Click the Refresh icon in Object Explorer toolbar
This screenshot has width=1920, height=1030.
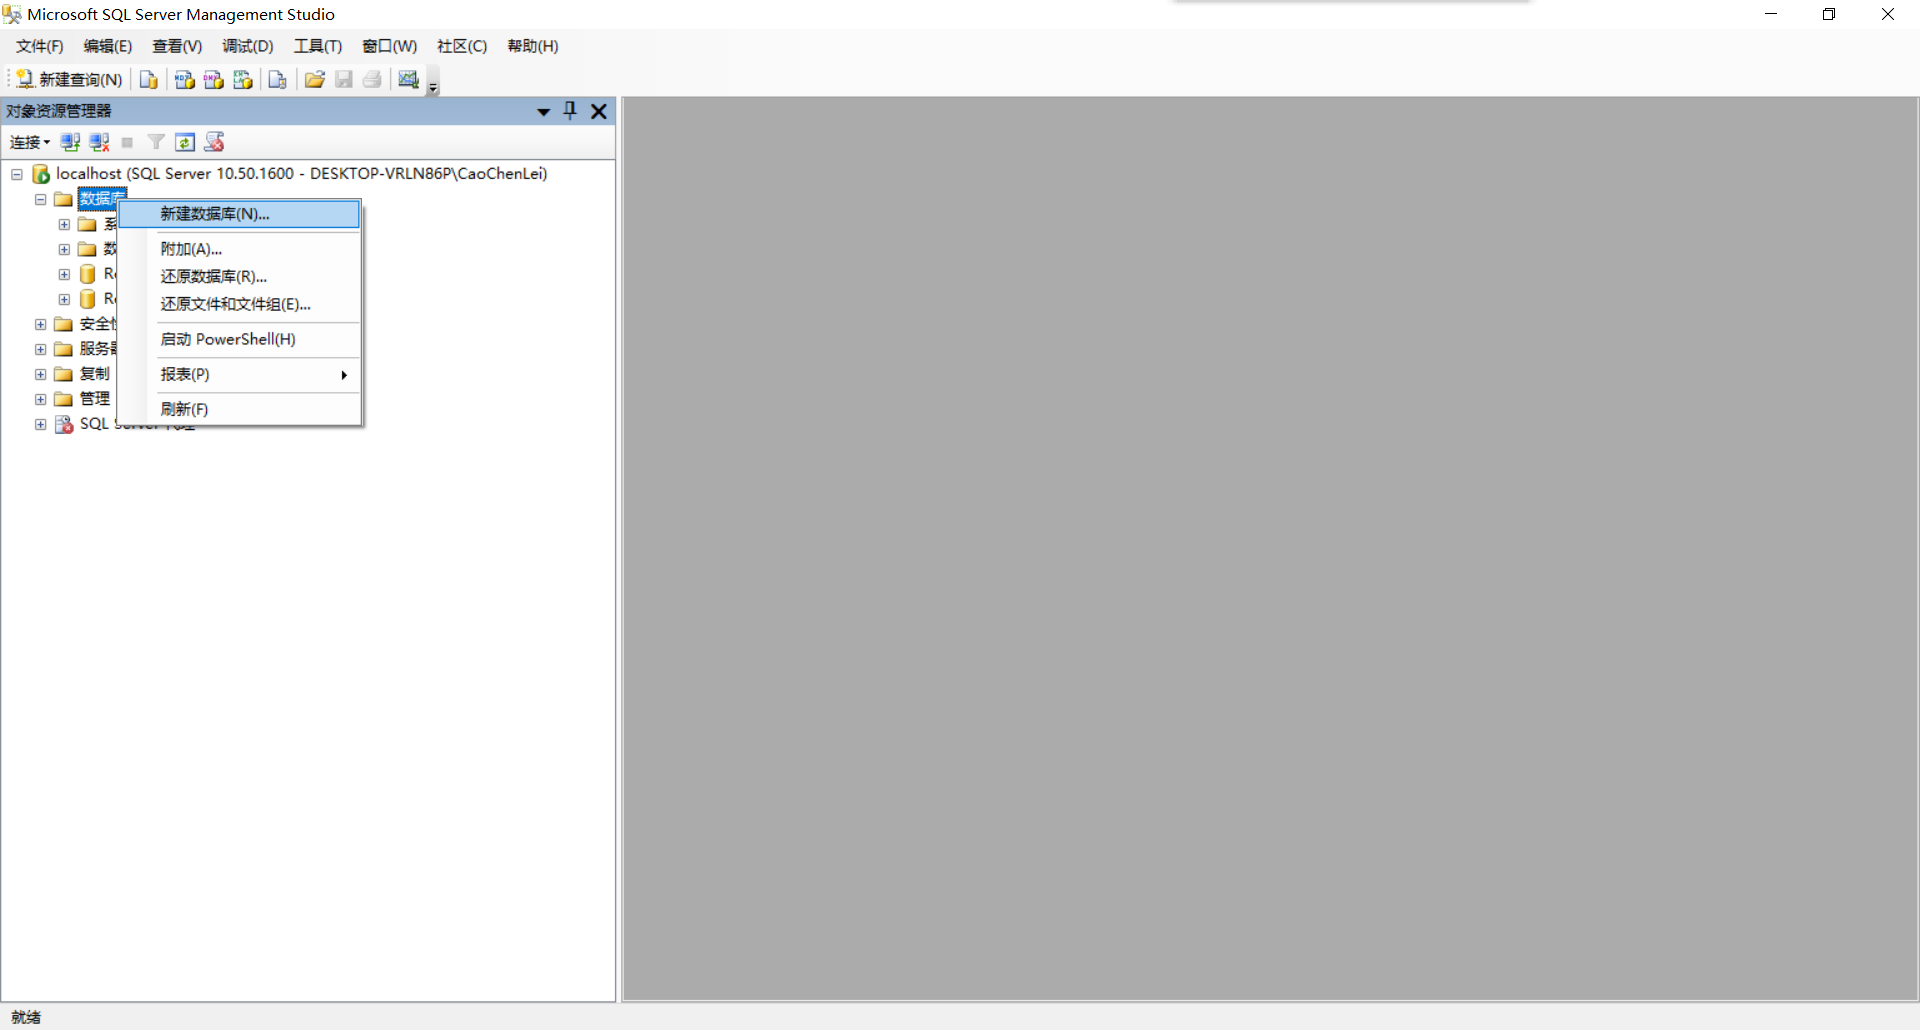point(185,142)
